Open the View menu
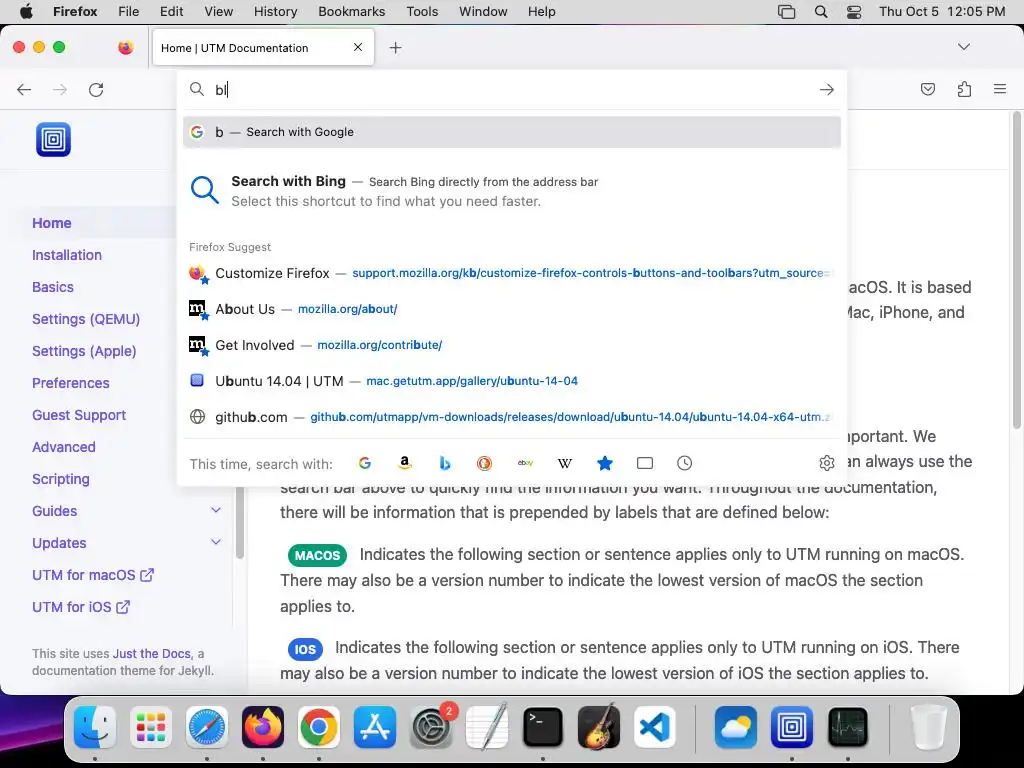The width and height of the screenshot is (1024, 768). pyautogui.click(x=218, y=11)
